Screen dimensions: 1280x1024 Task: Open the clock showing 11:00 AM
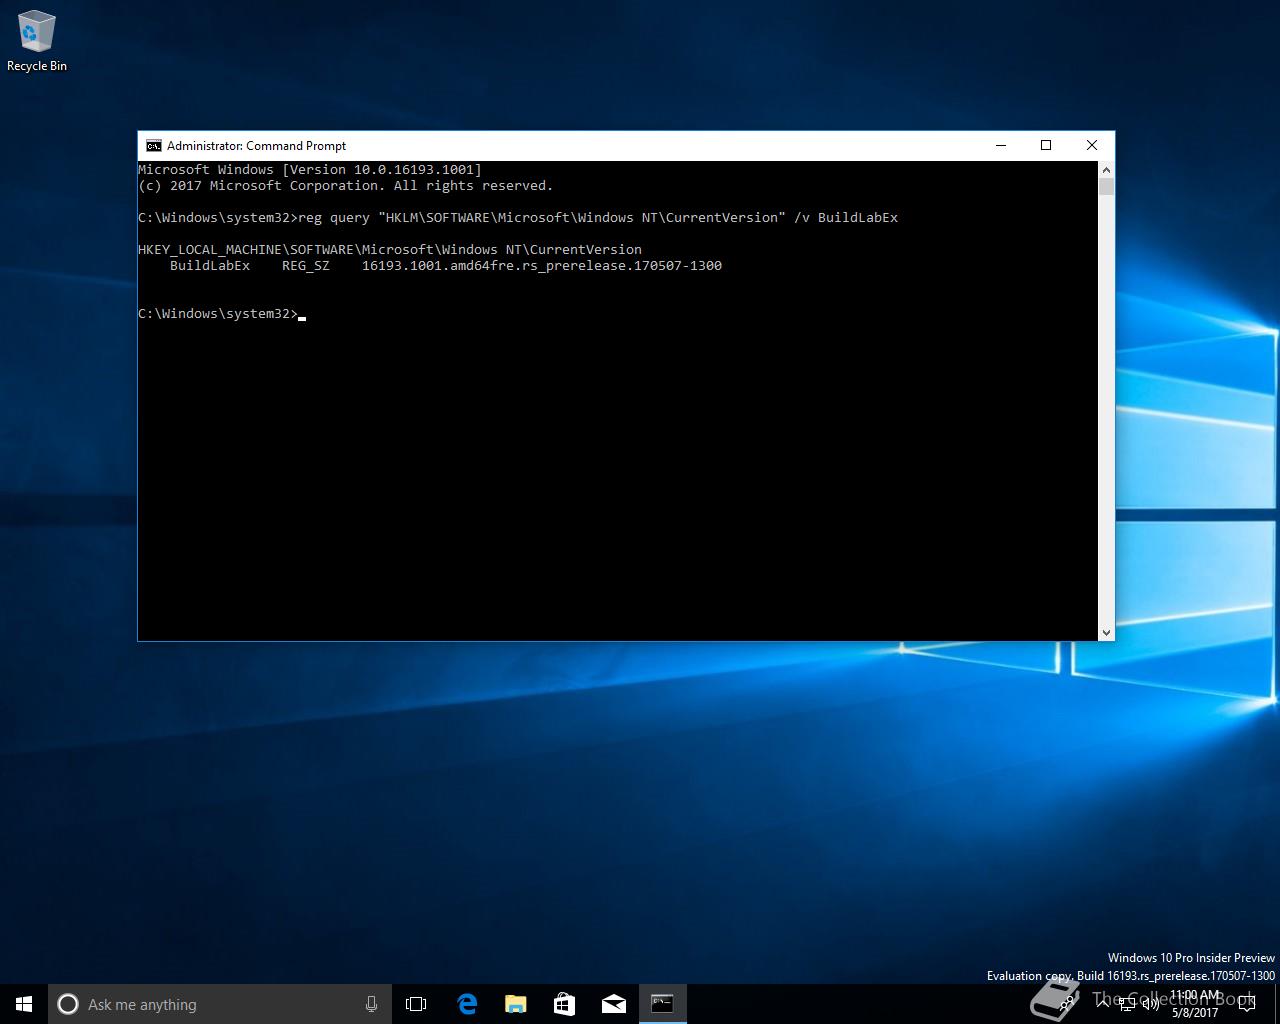coord(1195,1004)
